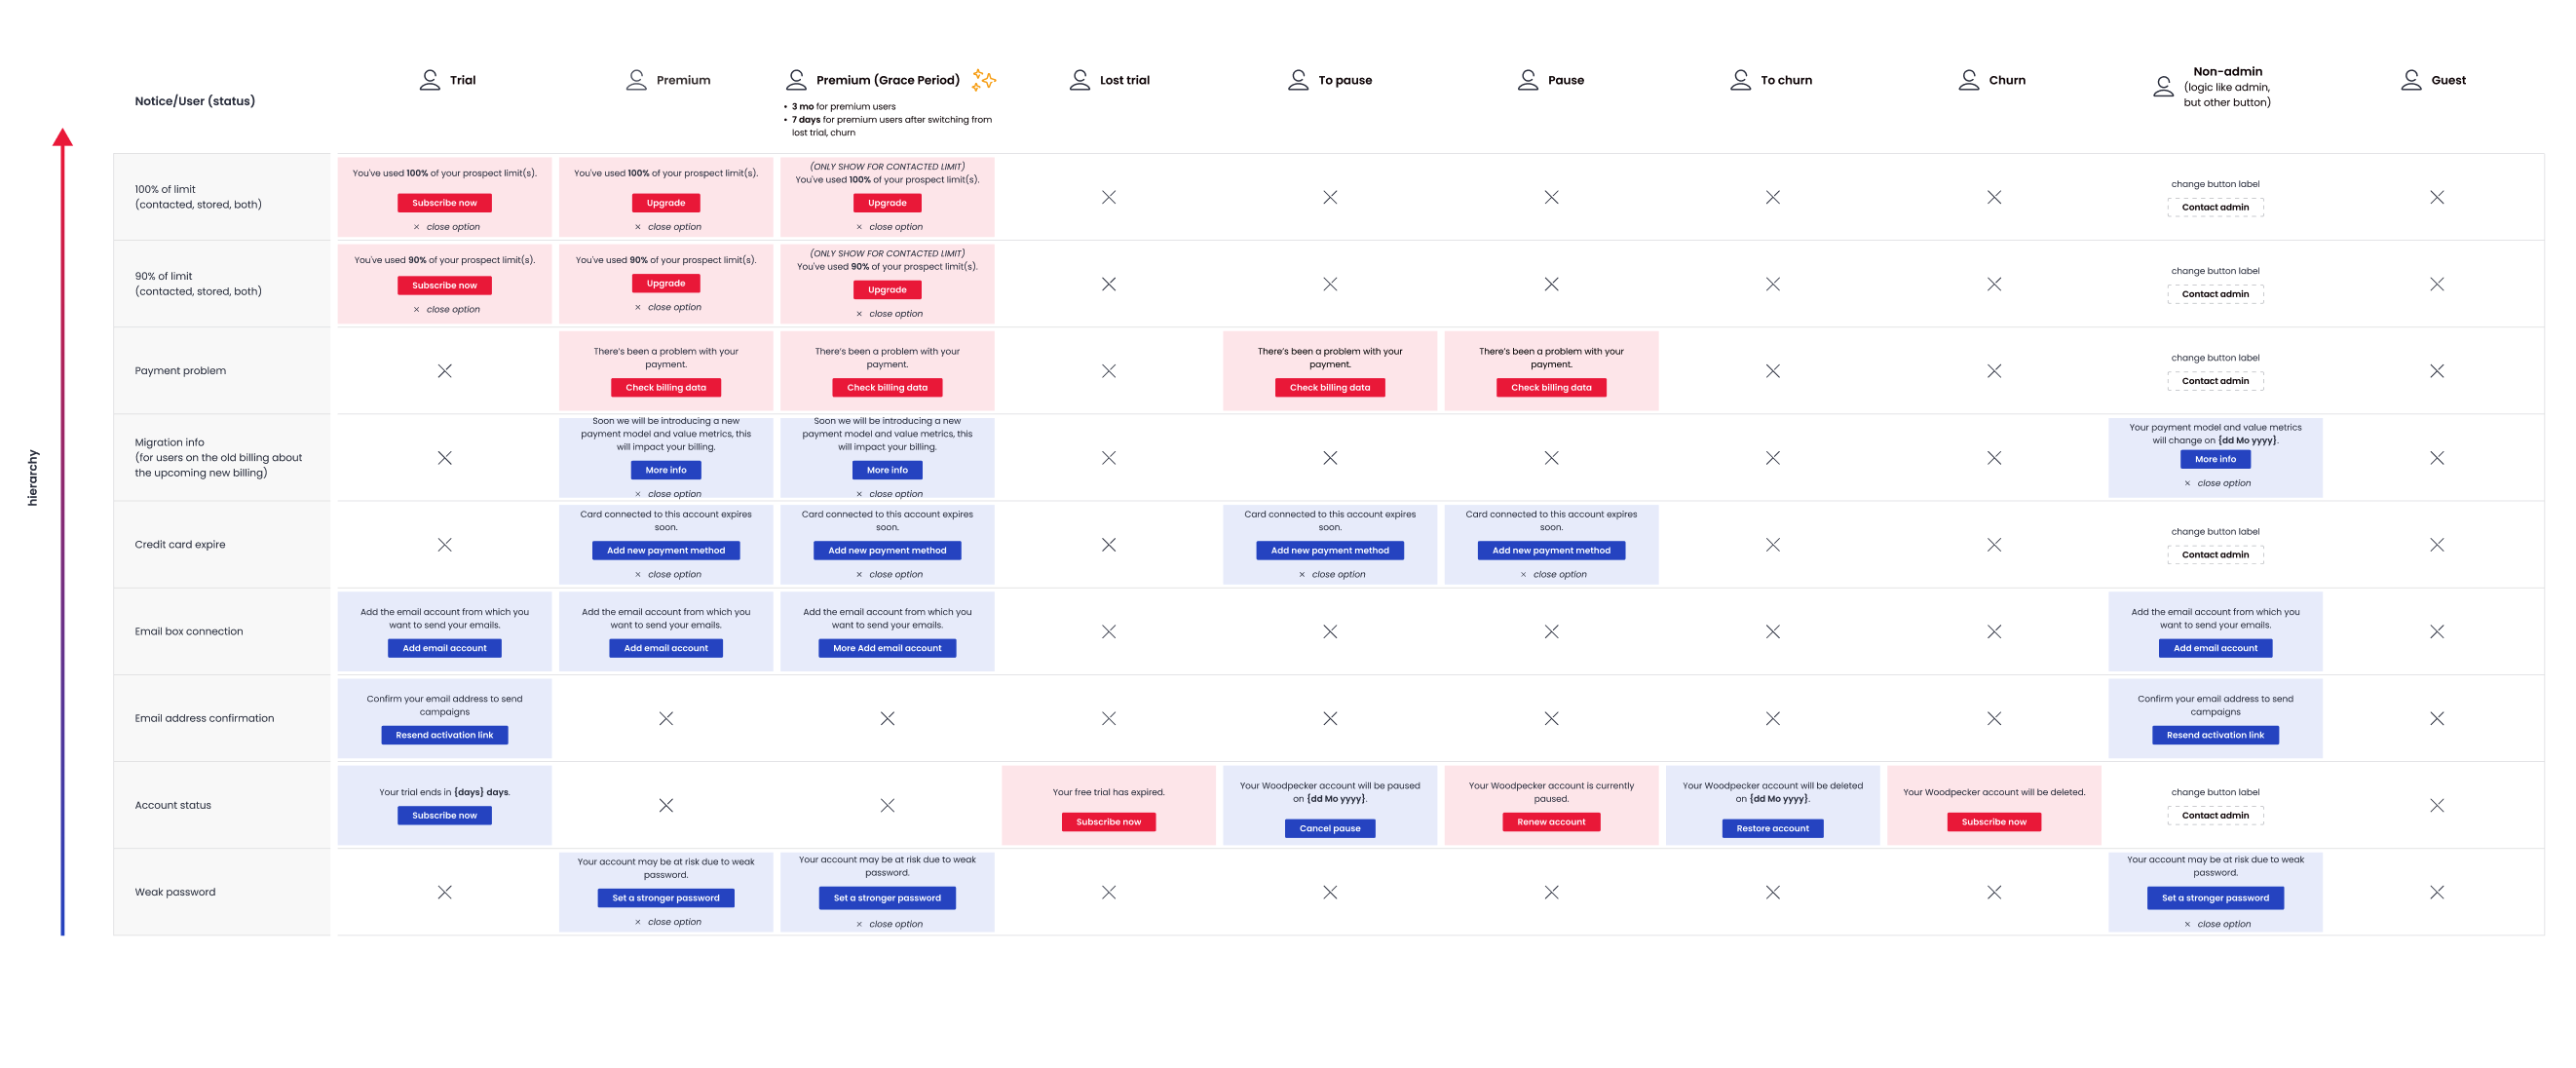The width and height of the screenshot is (2576, 1068).
Task: Click the To pause user icon
Action: pos(1298,80)
